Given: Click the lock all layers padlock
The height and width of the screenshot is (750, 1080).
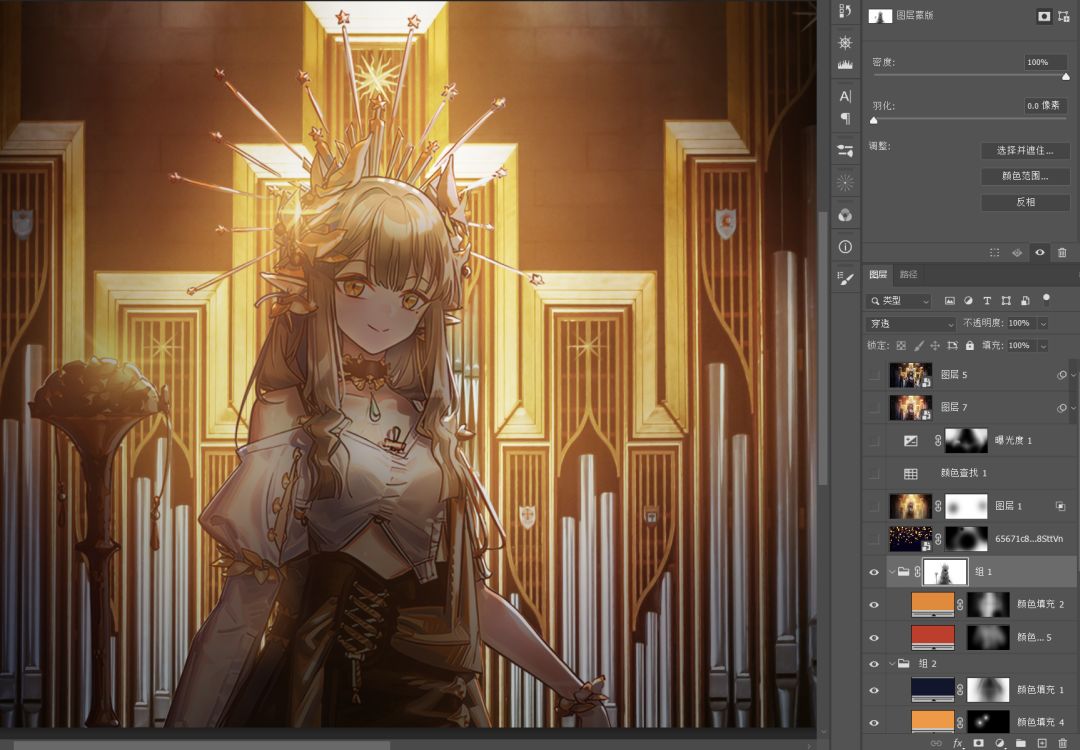Looking at the screenshot, I should click(969, 345).
